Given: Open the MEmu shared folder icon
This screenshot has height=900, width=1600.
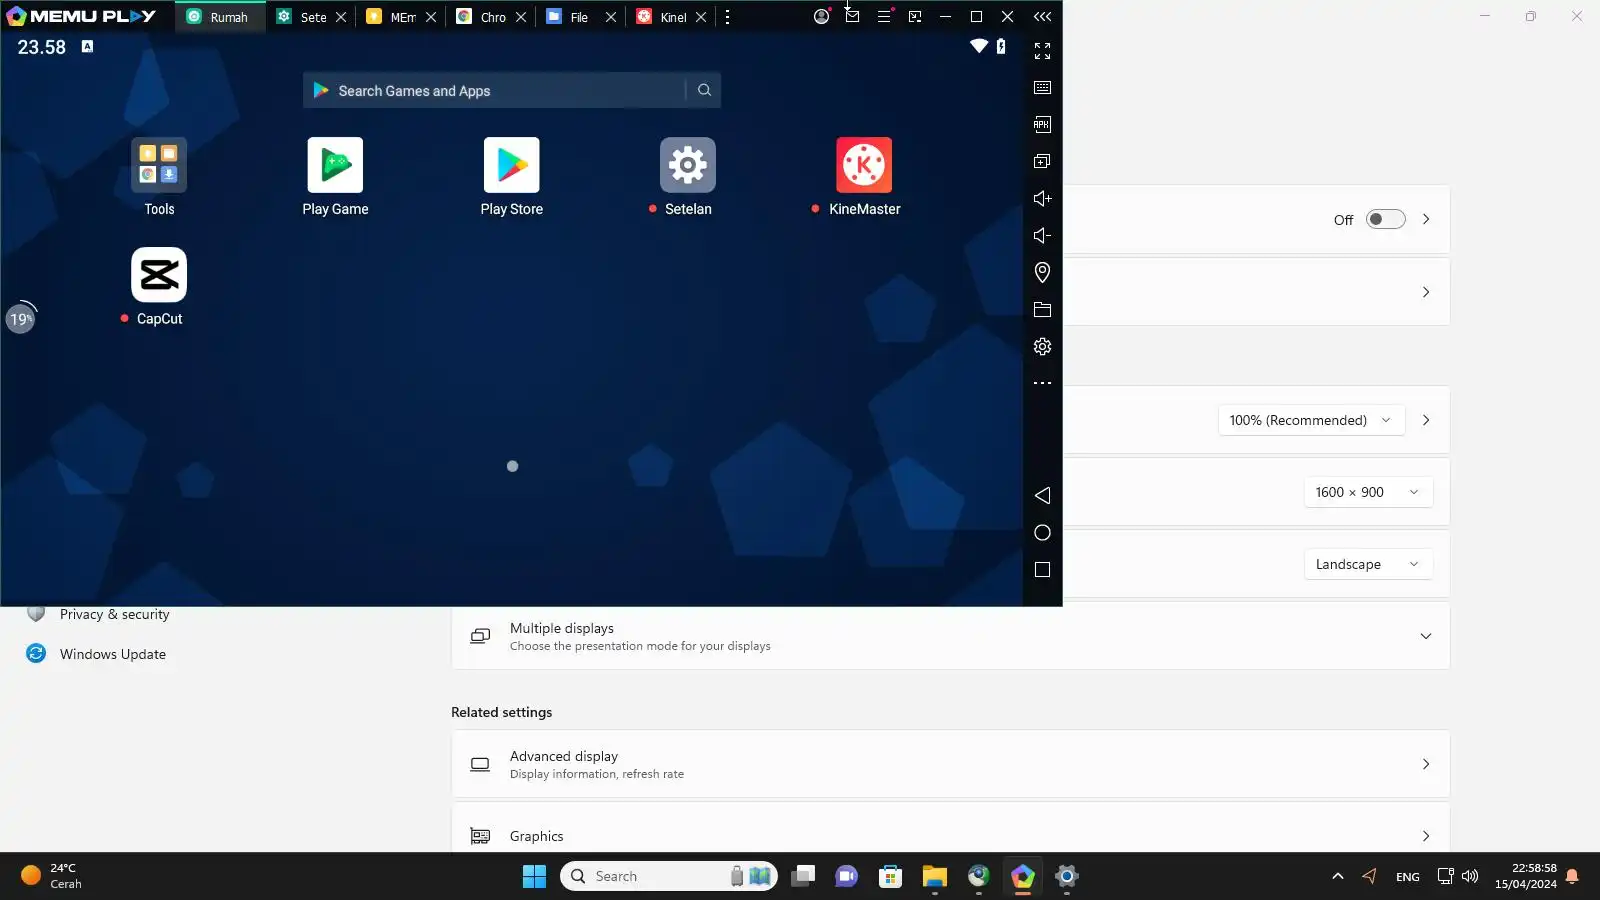Looking at the screenshot, I should click(1042, 310).
